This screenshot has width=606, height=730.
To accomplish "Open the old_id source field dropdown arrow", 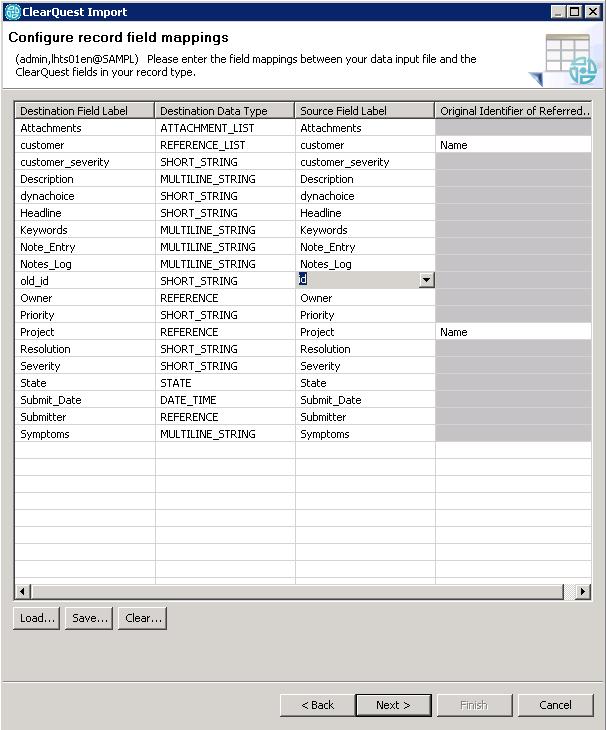I will pos(426,280).
